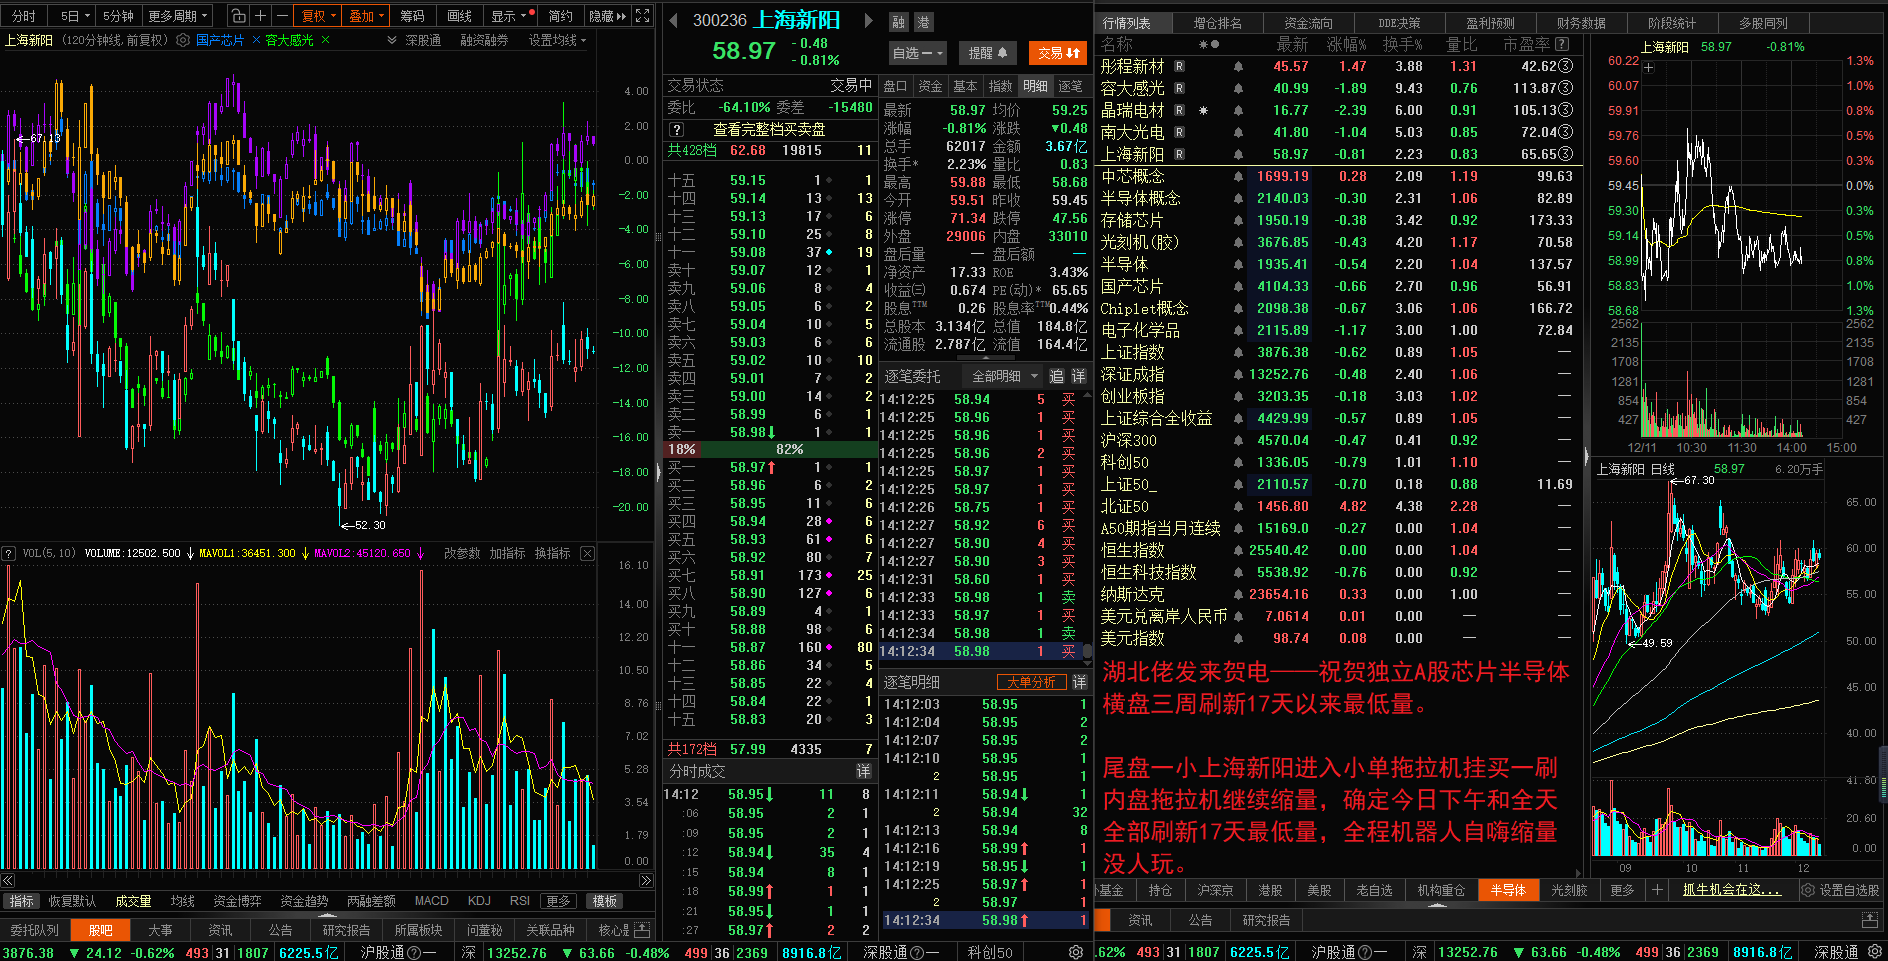Switch to the 资金 tab
Screen dimensions: 1888x961
pos(930,86)
